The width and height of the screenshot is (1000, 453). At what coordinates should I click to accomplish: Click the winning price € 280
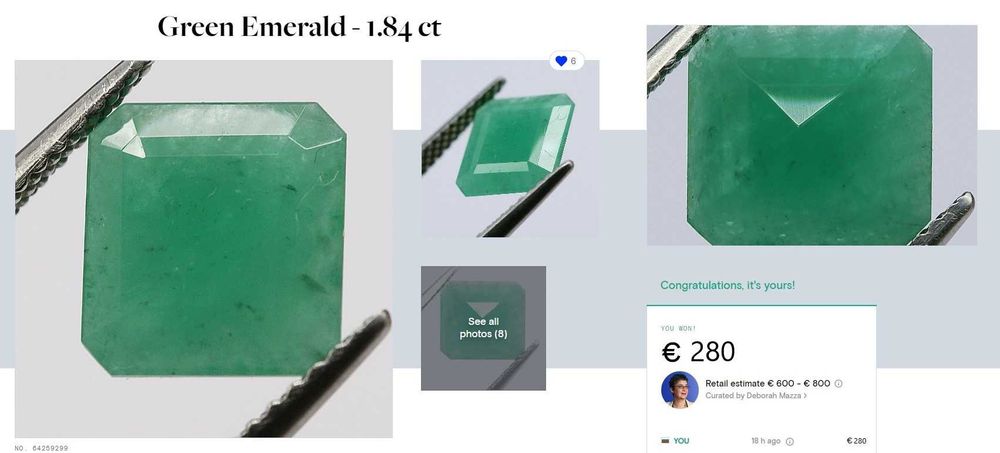(698, 352)
